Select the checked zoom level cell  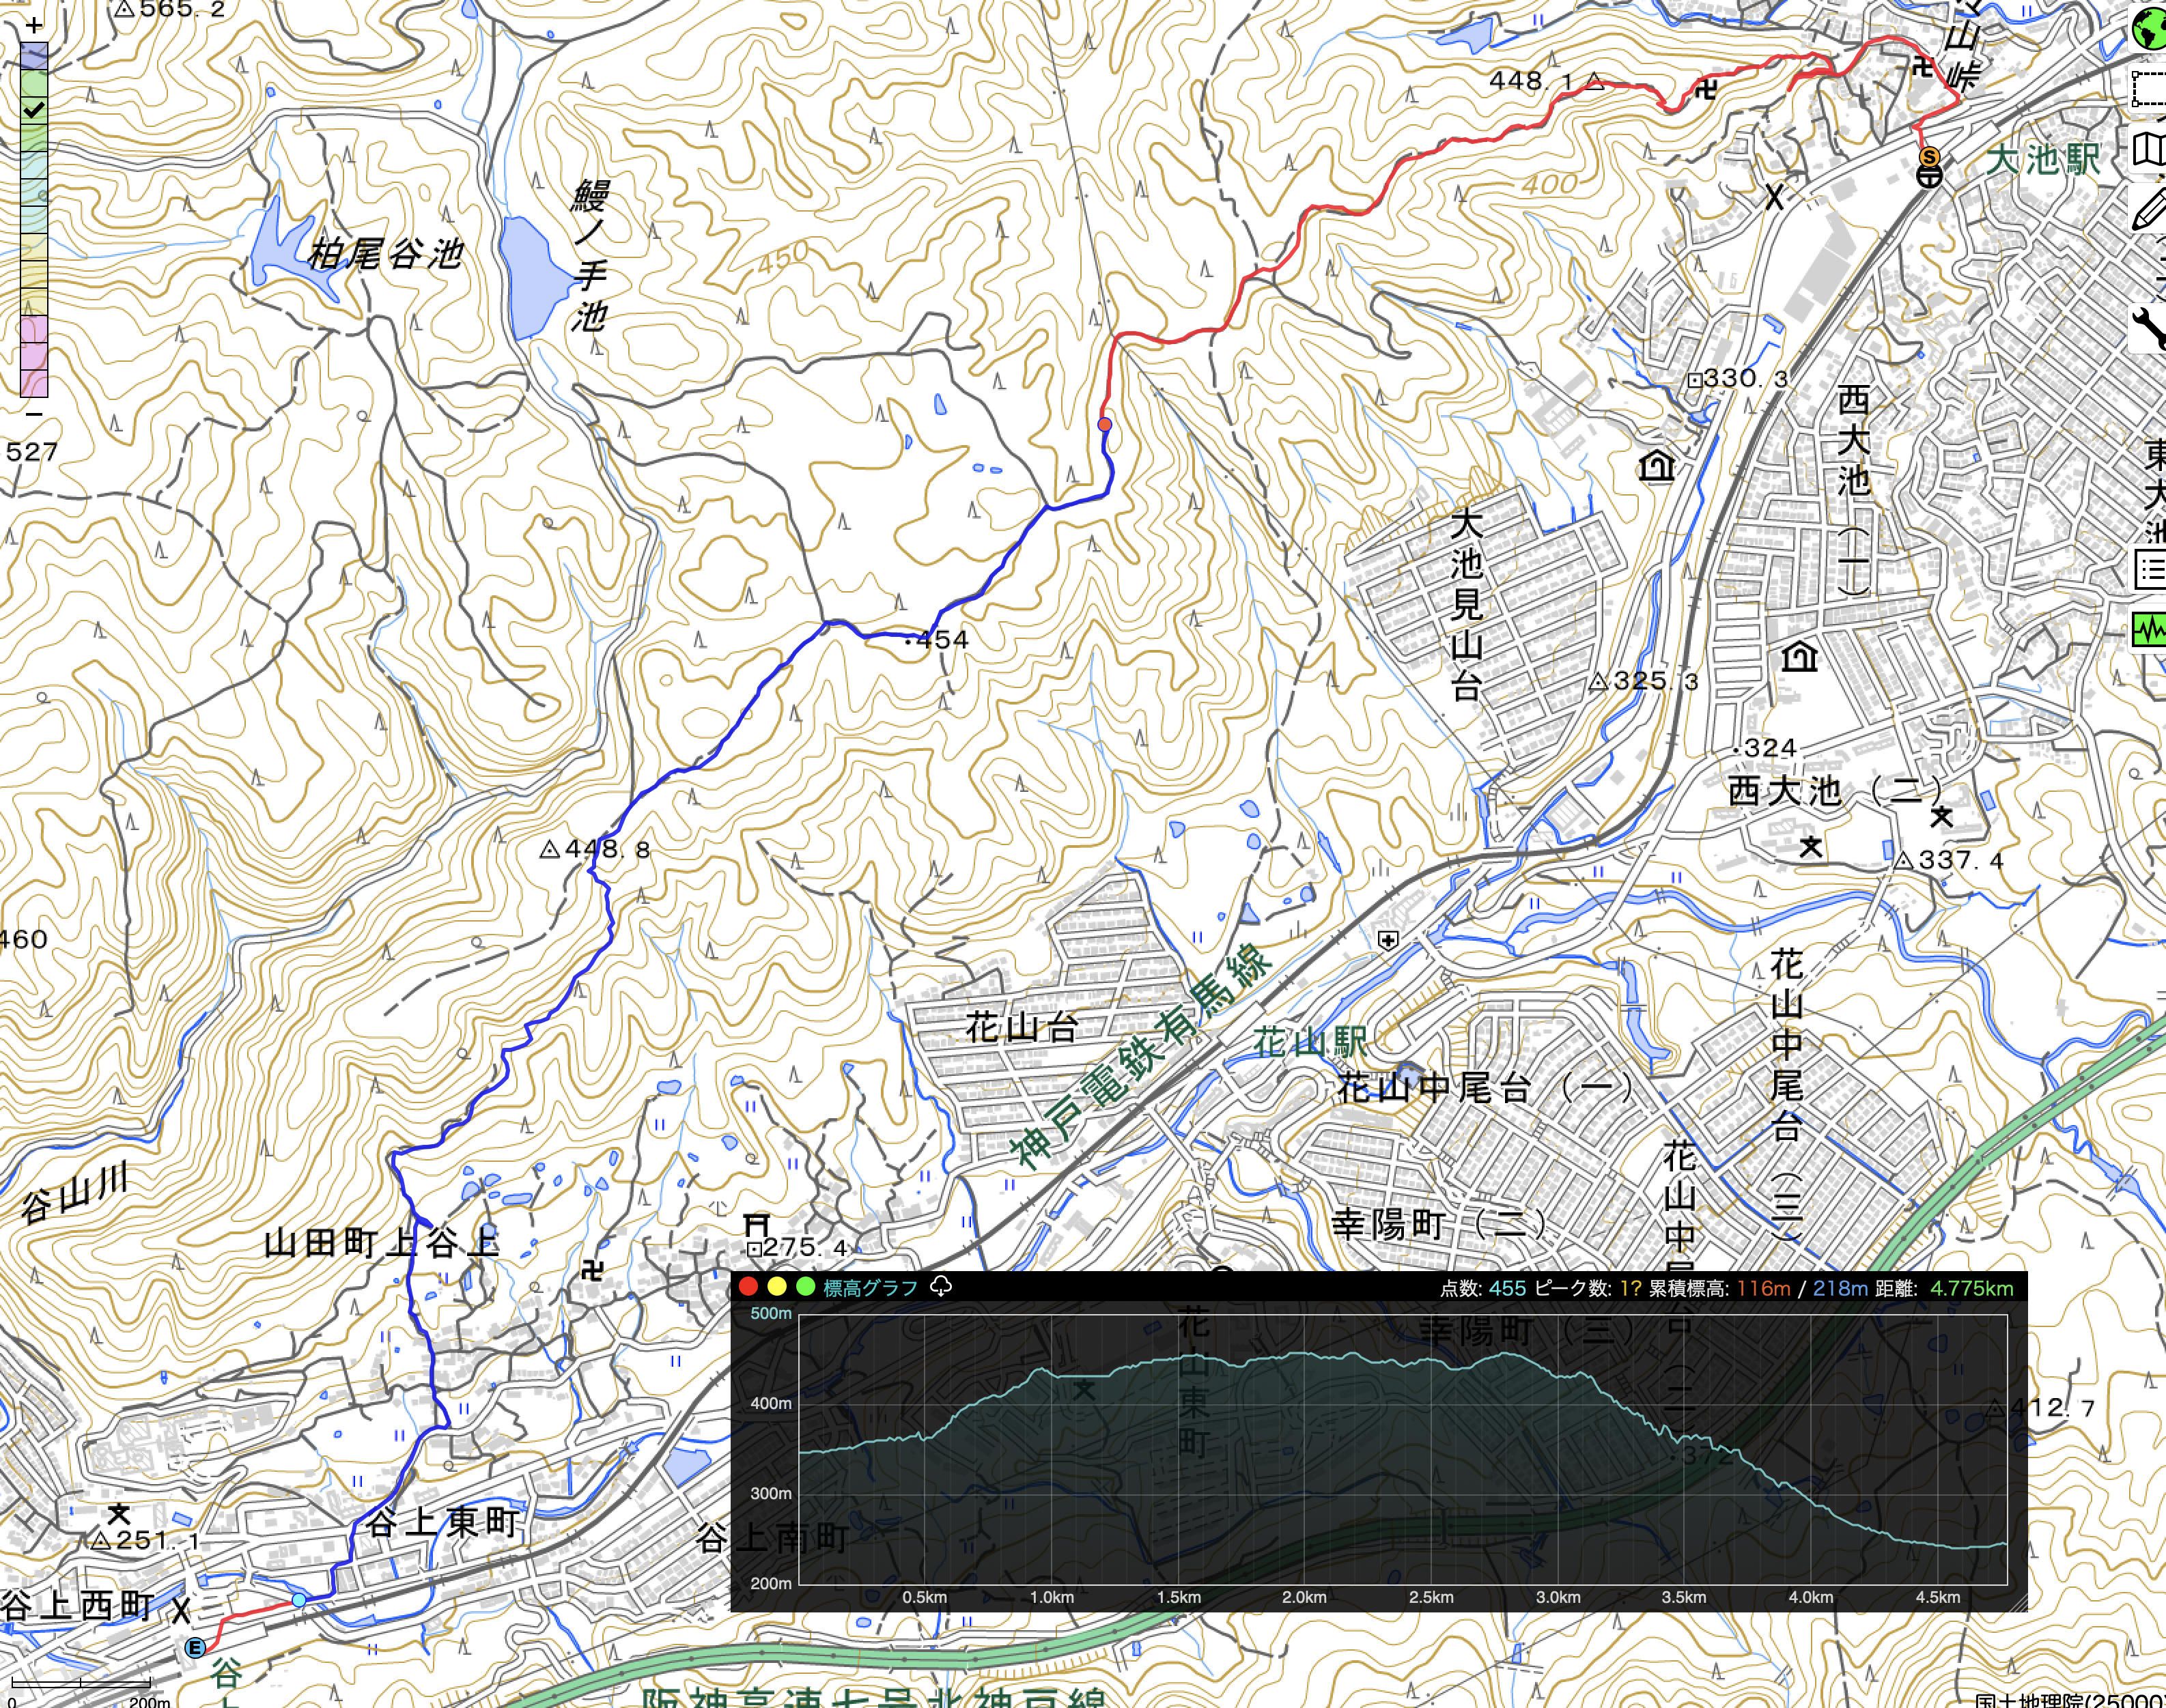[x=34, y=110]
